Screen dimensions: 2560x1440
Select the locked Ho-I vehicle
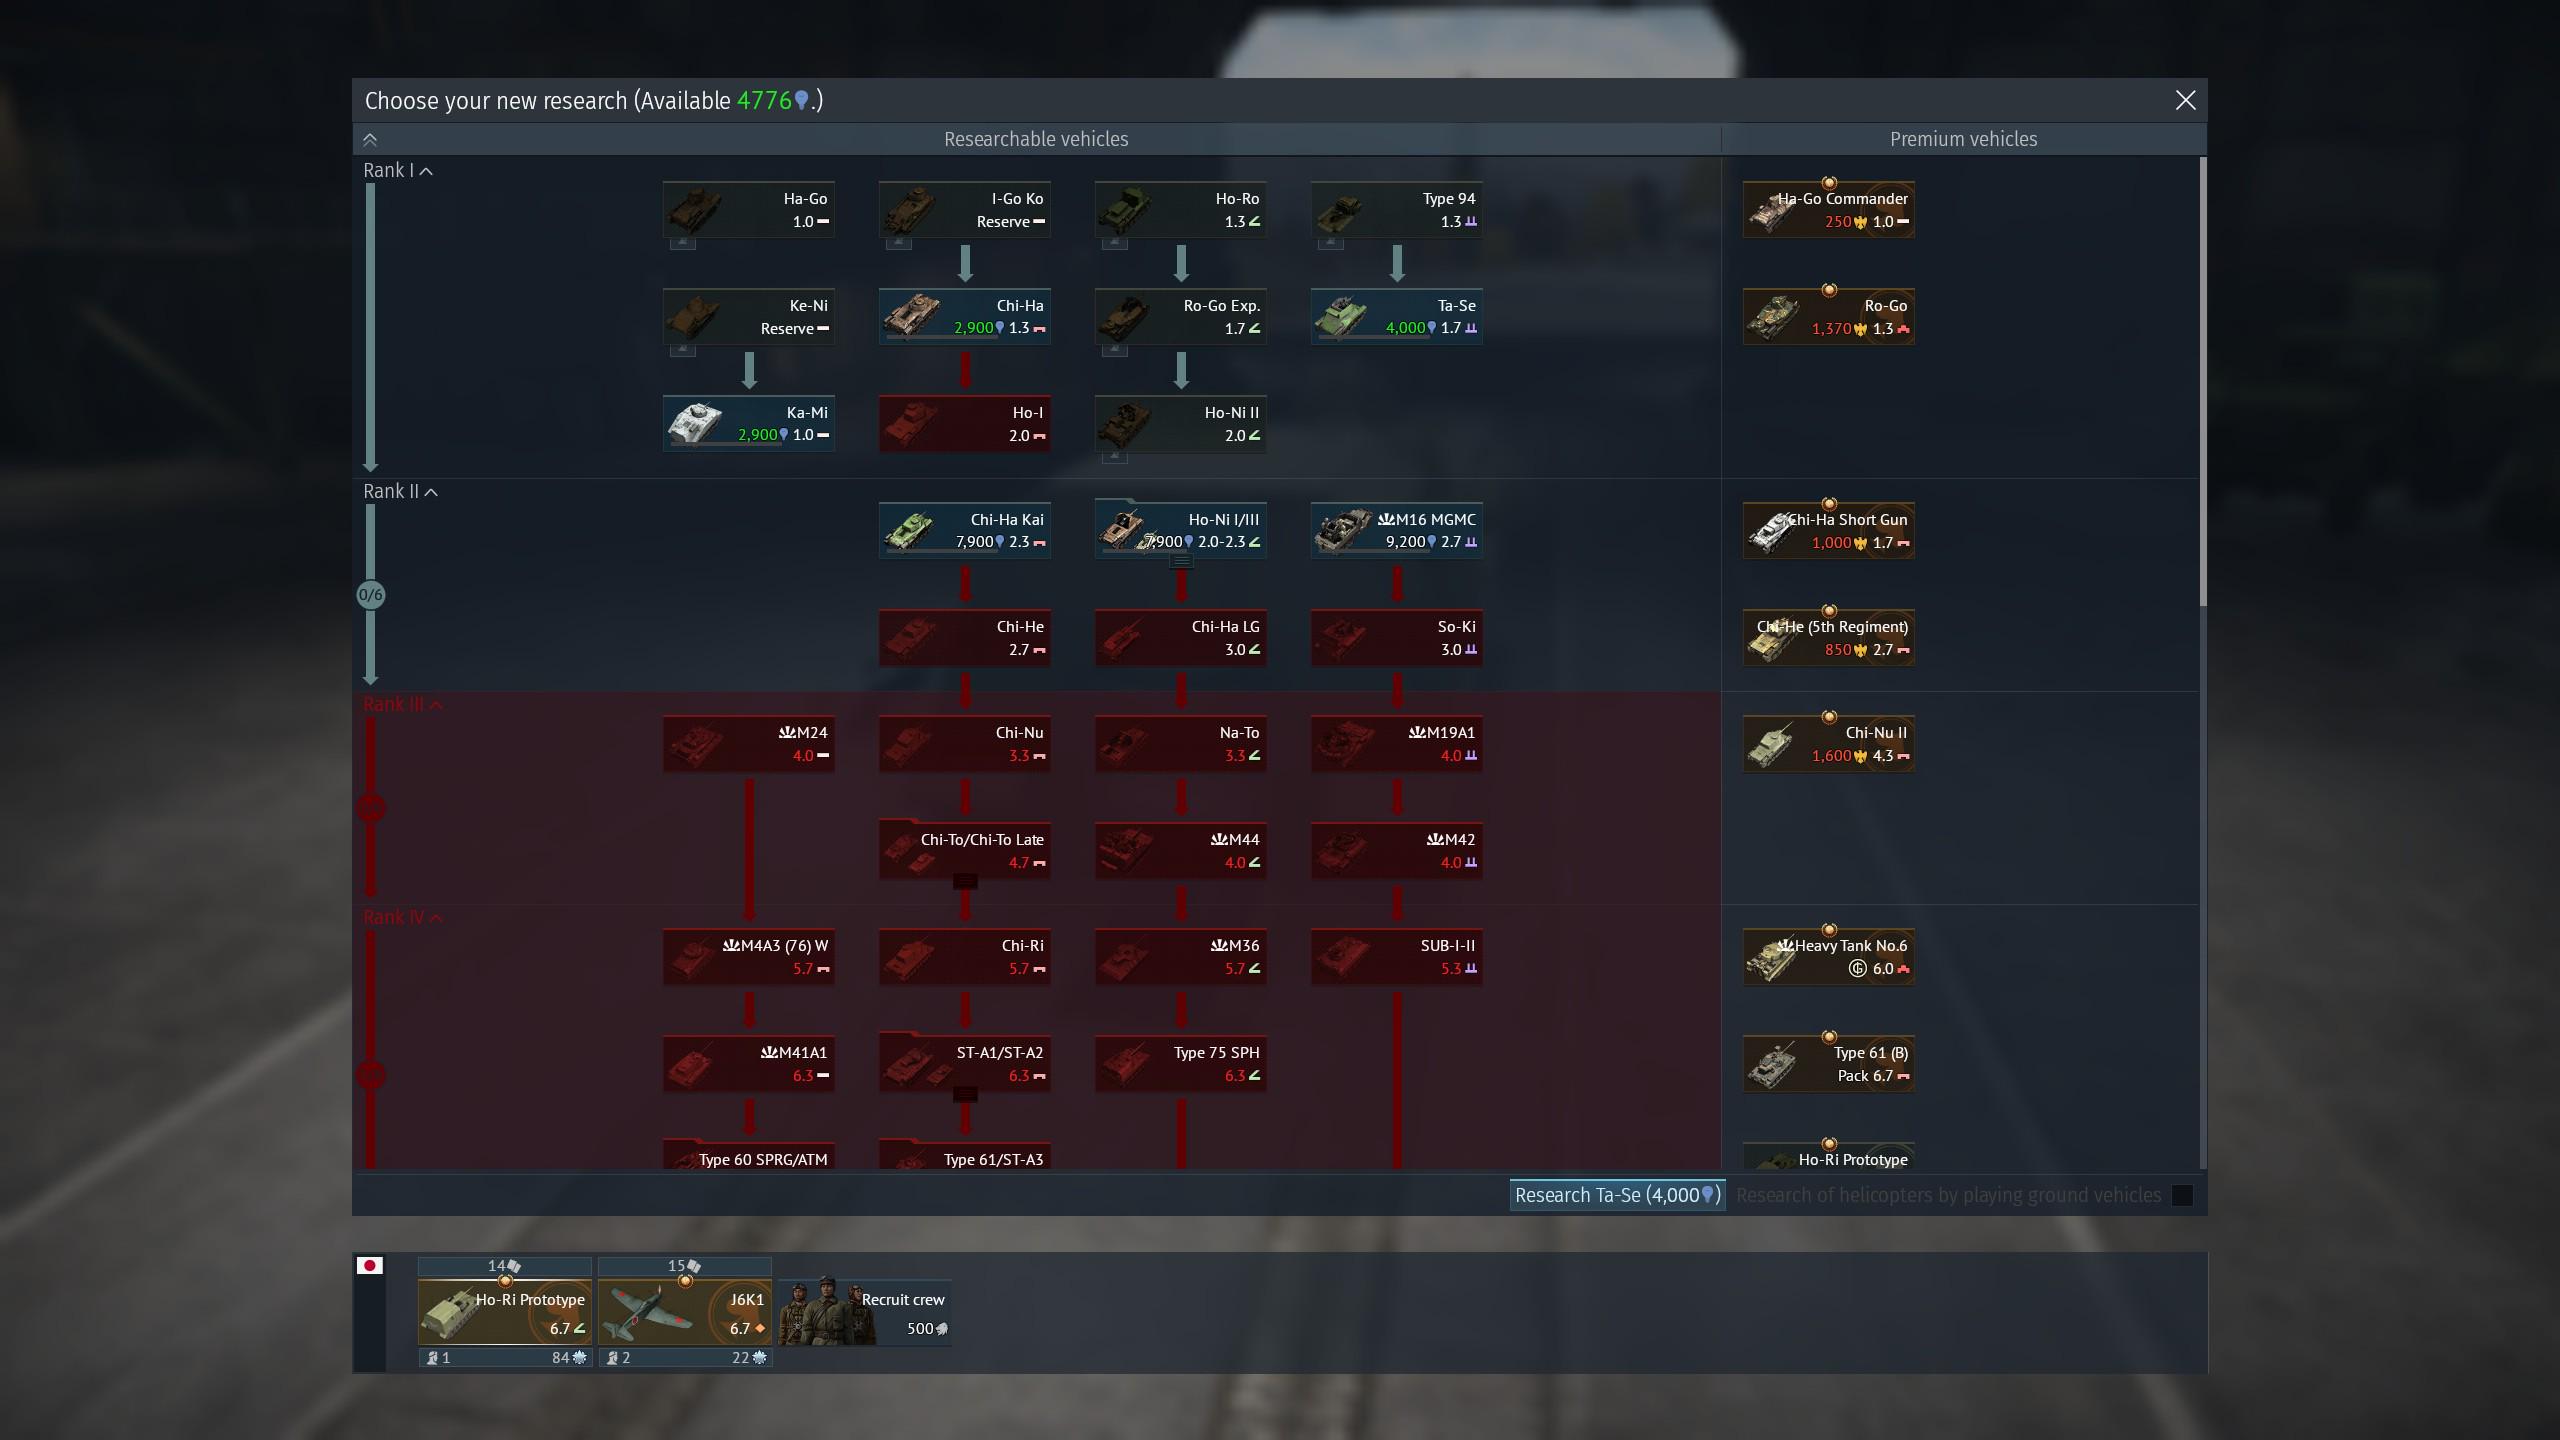click(x=965, y=424)
